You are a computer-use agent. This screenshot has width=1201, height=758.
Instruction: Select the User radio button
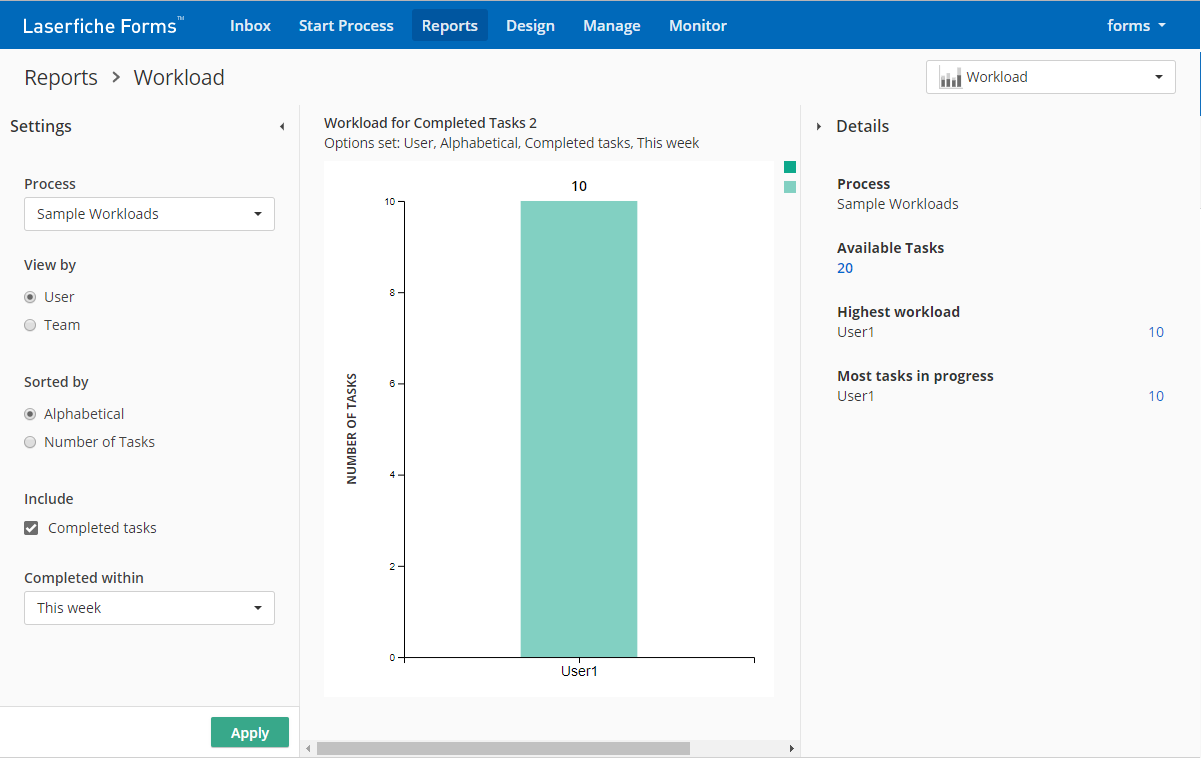31,297
